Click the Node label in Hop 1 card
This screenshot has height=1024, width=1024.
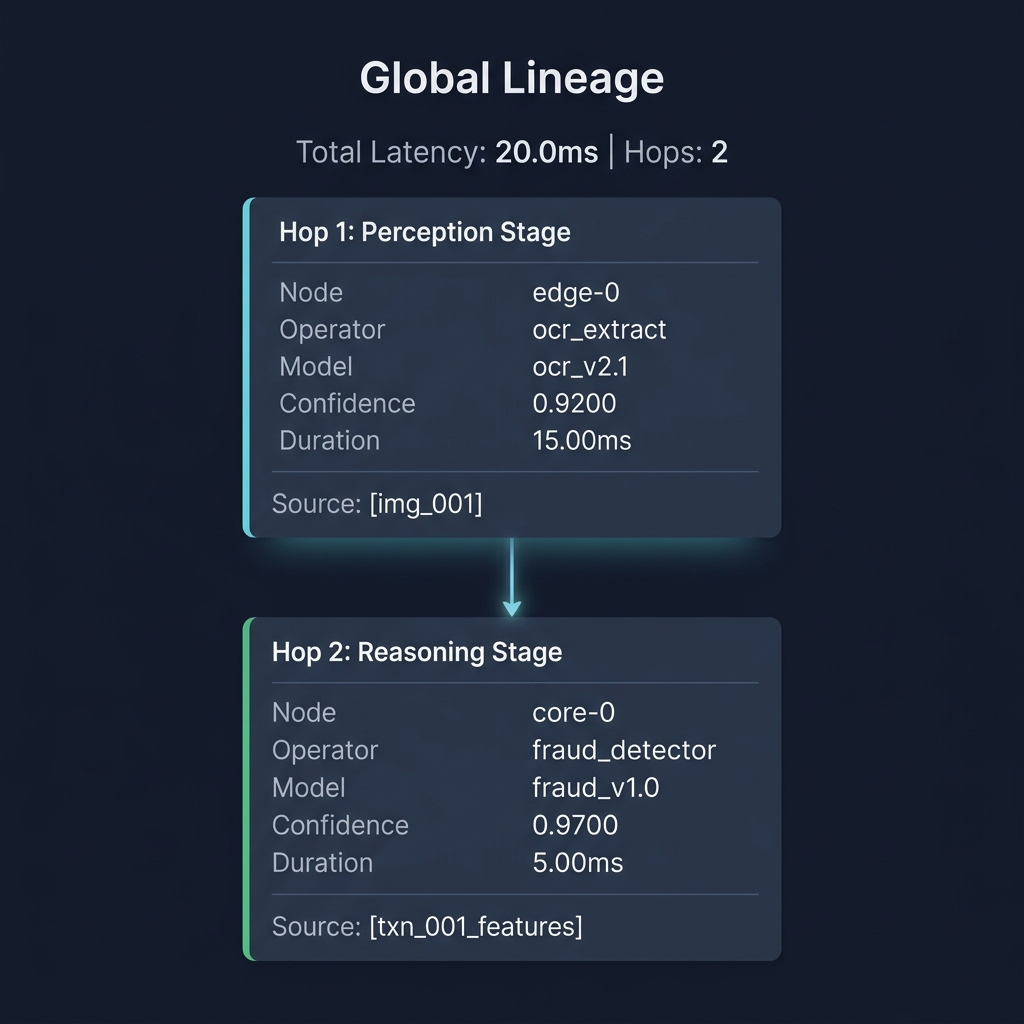click(x=311, y=293)
